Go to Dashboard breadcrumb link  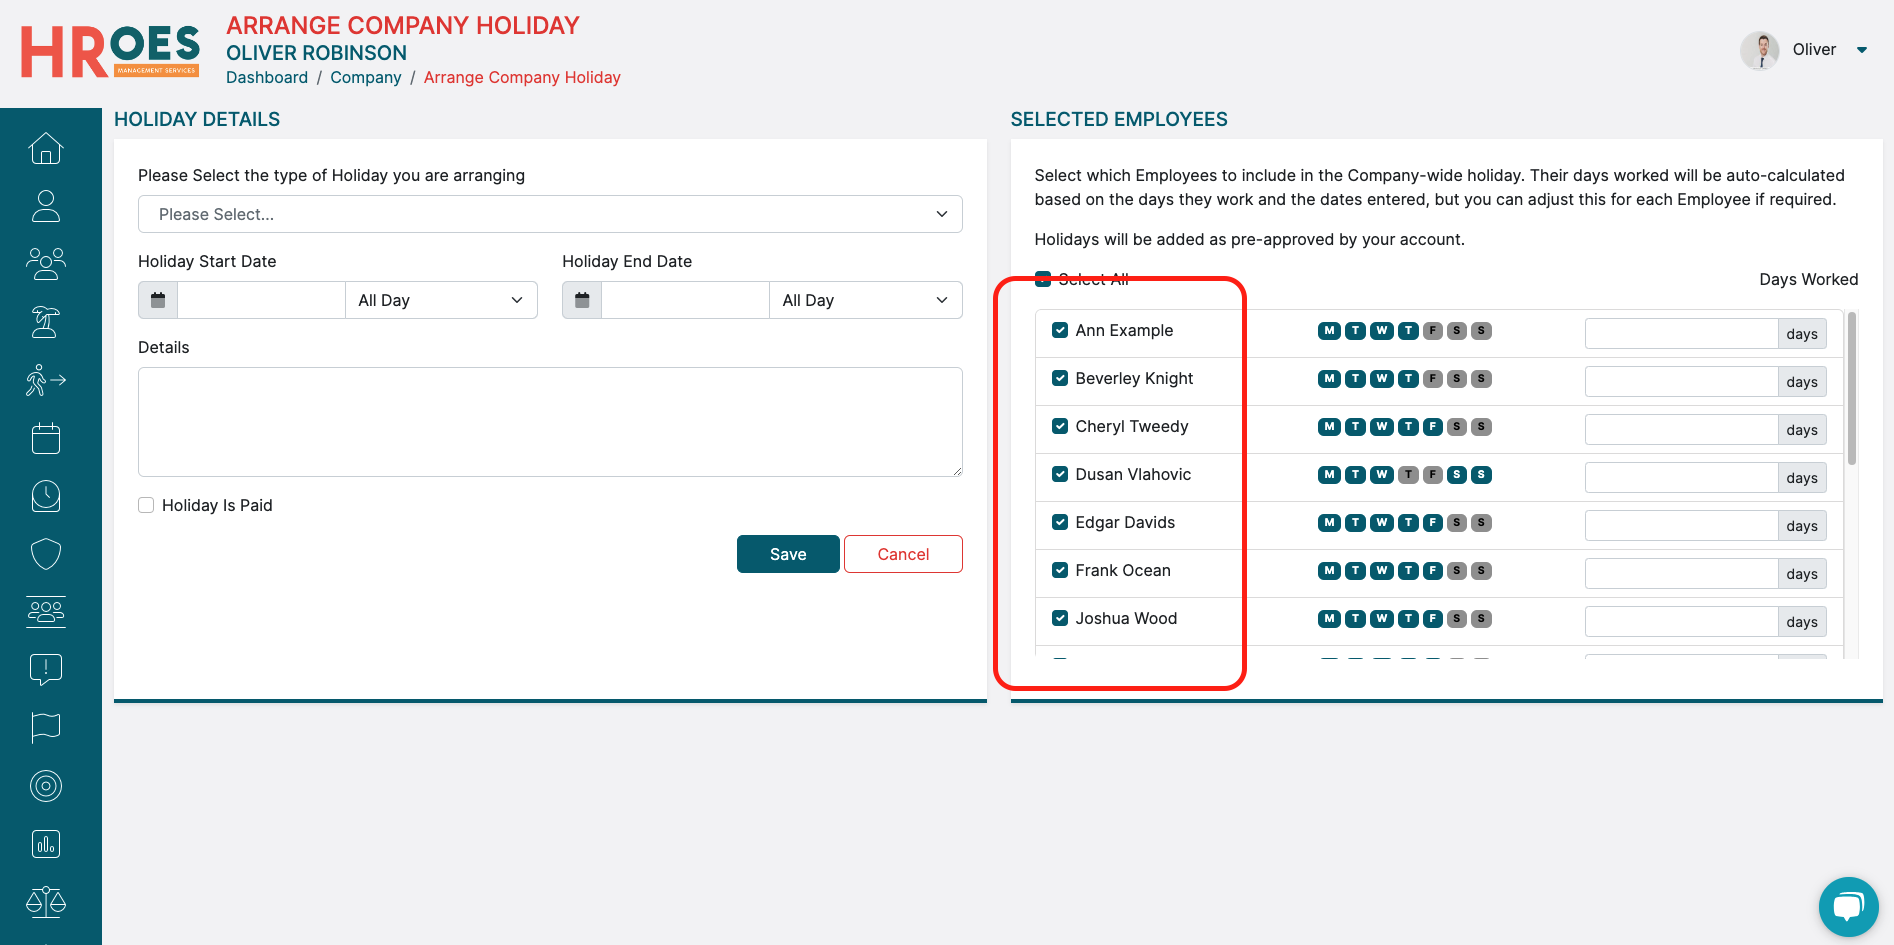(x=267, y=77)
